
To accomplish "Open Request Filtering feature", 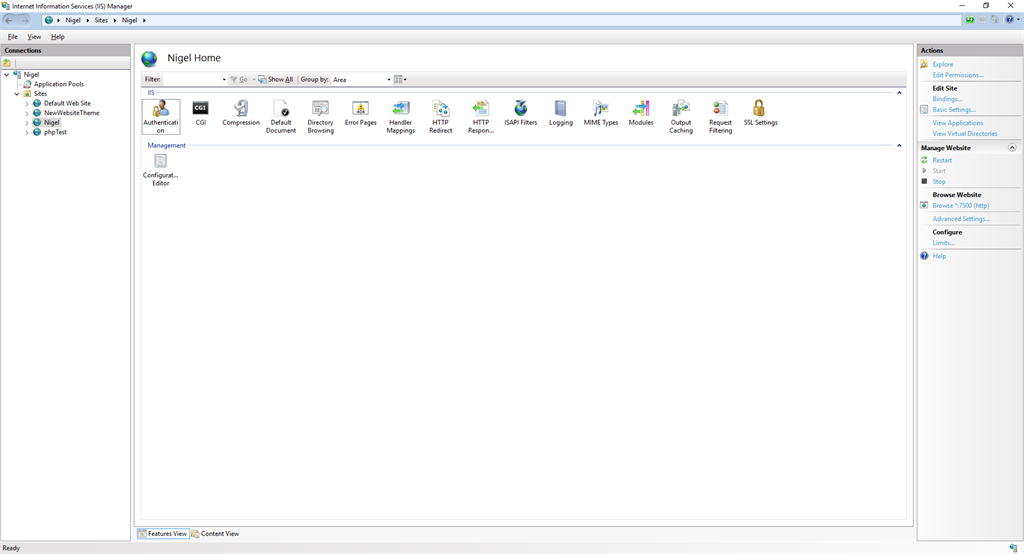I will pos(720,117).
